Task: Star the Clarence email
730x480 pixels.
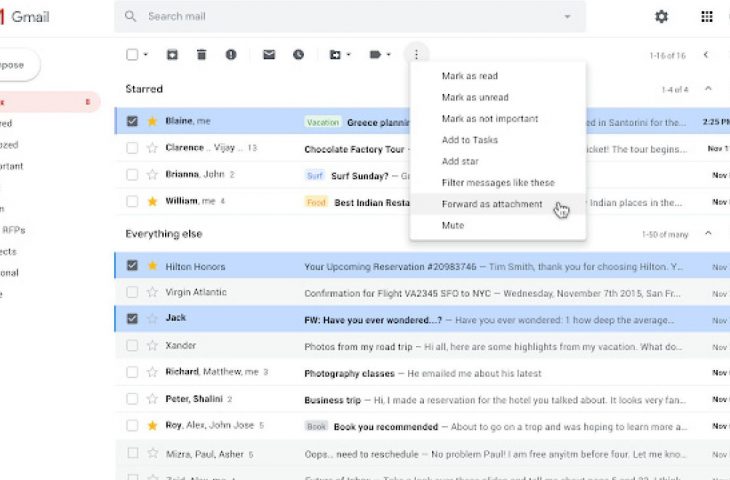Action: 152,148
